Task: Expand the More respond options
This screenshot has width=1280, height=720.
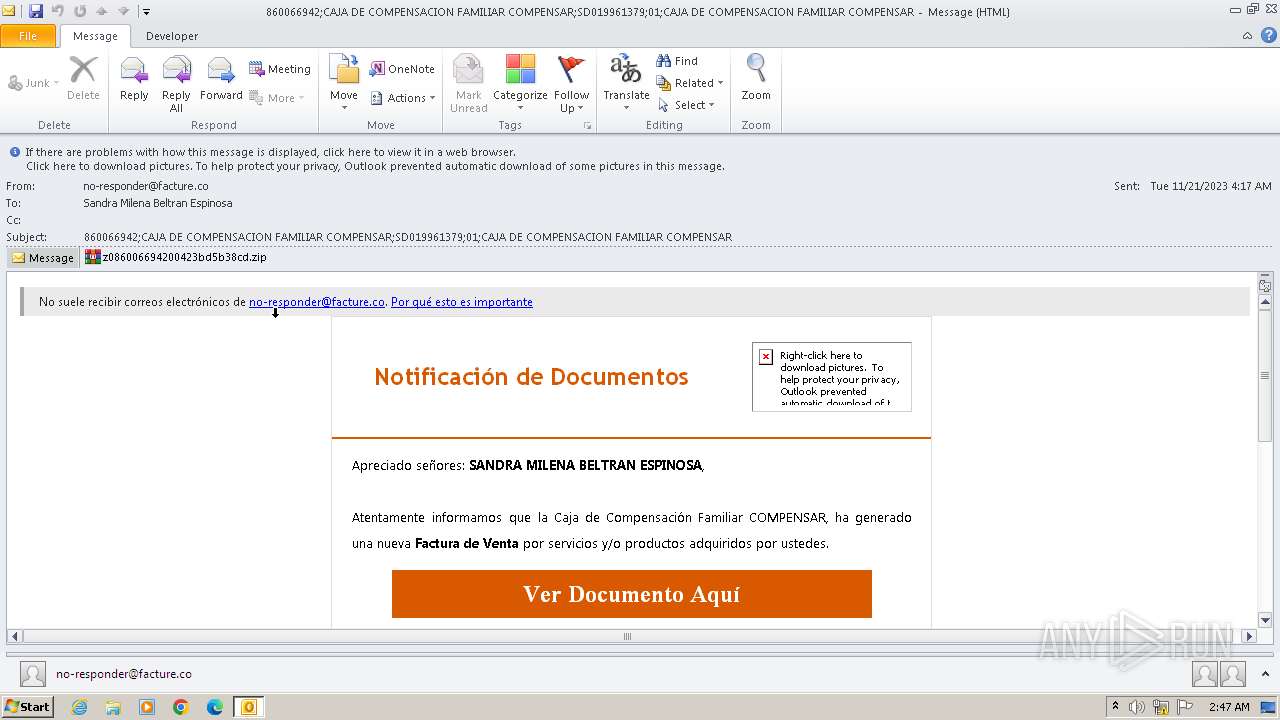Action: click(x=277, y=98)
